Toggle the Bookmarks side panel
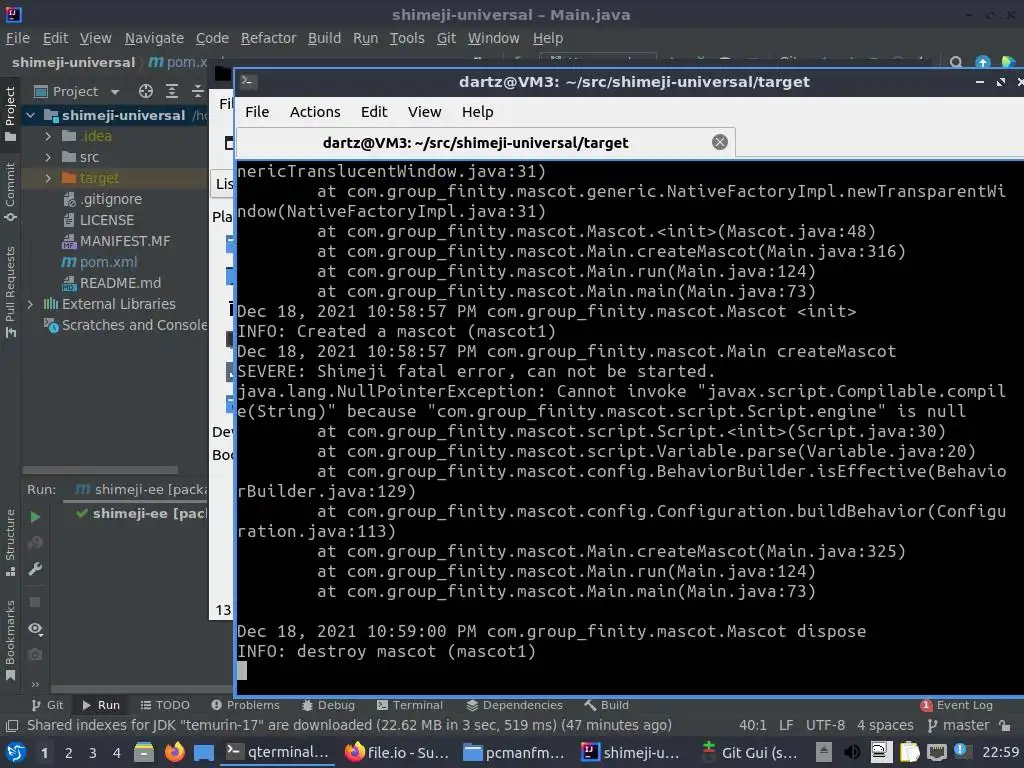Screen dimensions: 1024x768 pyautogui.click(x=10, y=640)
